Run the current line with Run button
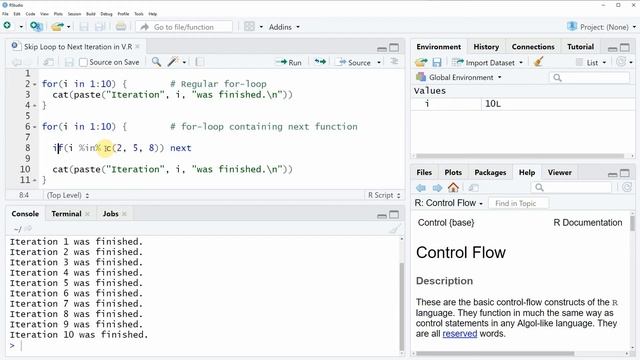 point(289,62)
